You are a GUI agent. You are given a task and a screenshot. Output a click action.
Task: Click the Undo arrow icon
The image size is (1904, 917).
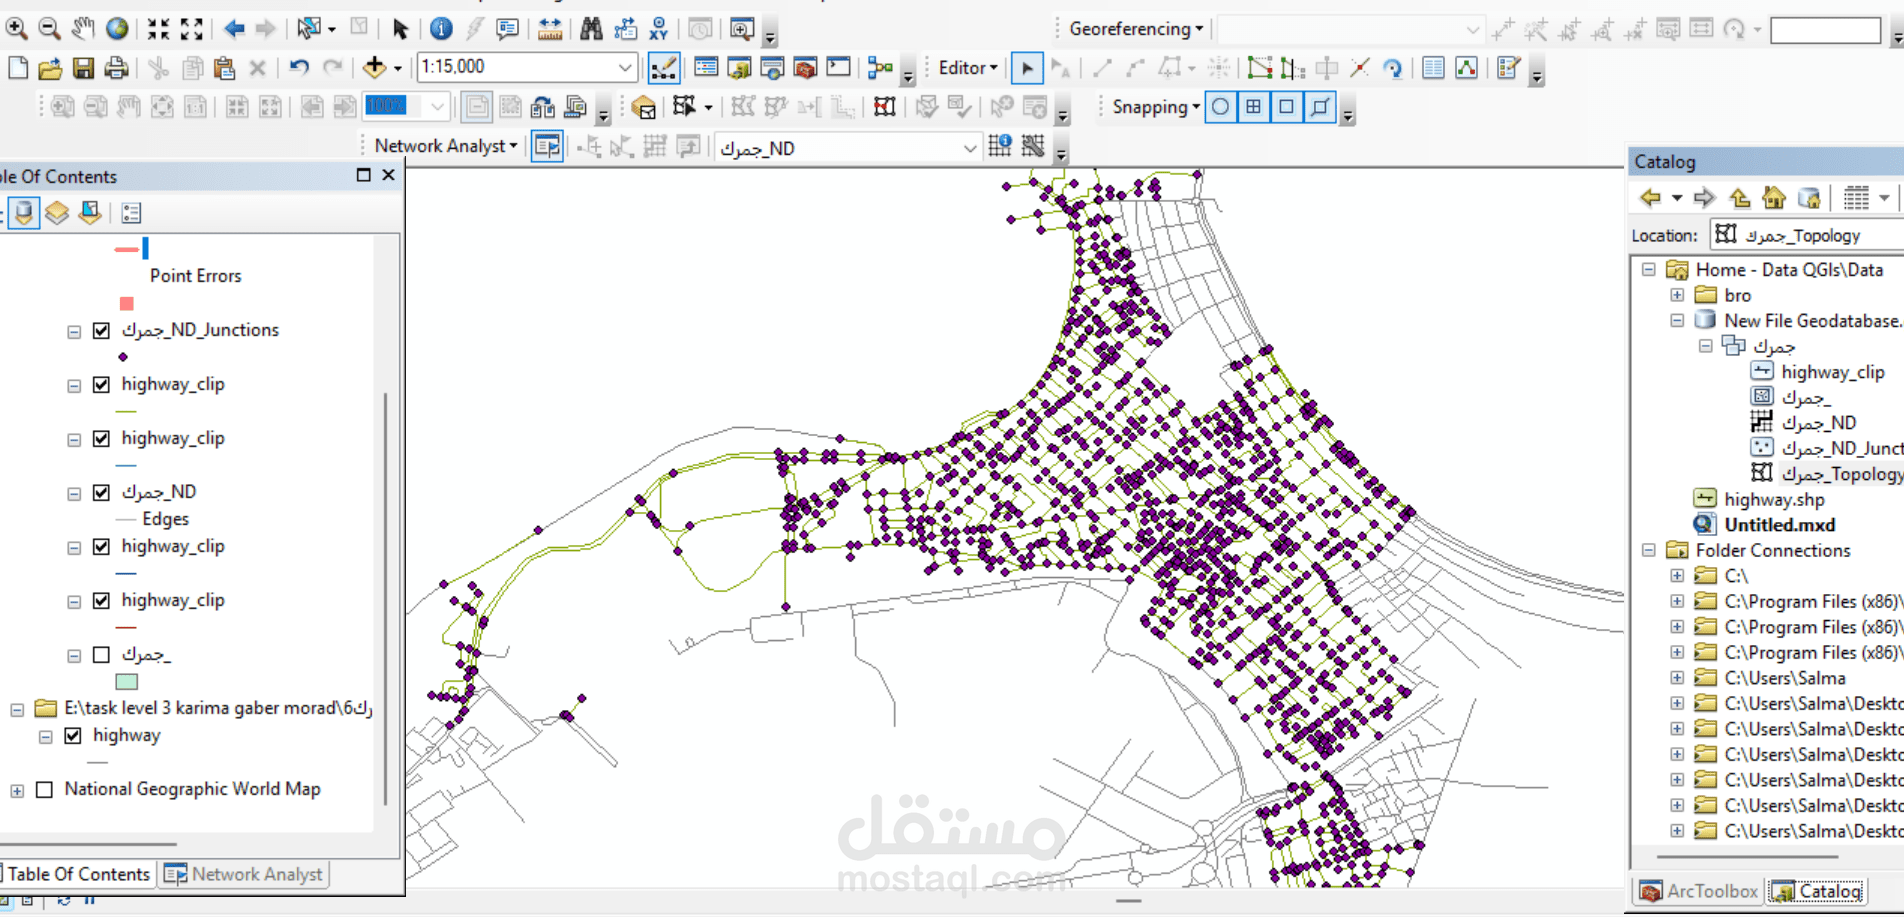[299, 68]
